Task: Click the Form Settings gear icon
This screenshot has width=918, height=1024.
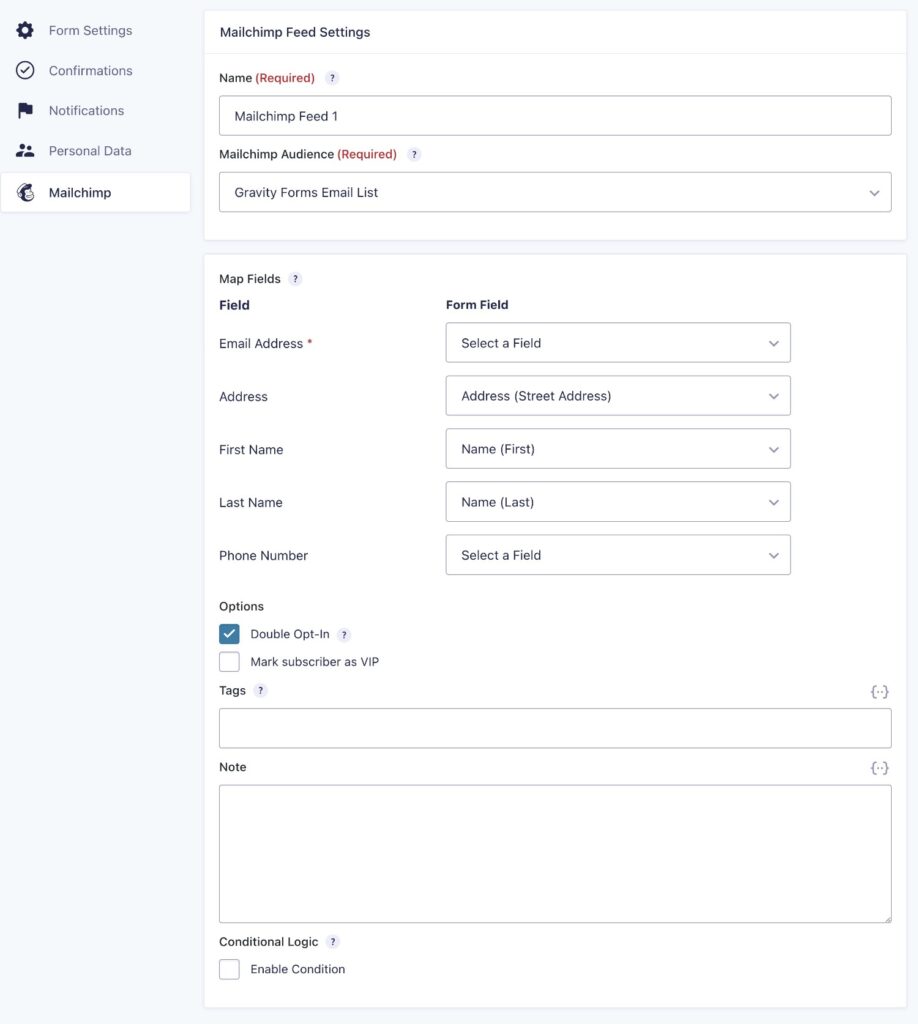Action: coord(25,30)
